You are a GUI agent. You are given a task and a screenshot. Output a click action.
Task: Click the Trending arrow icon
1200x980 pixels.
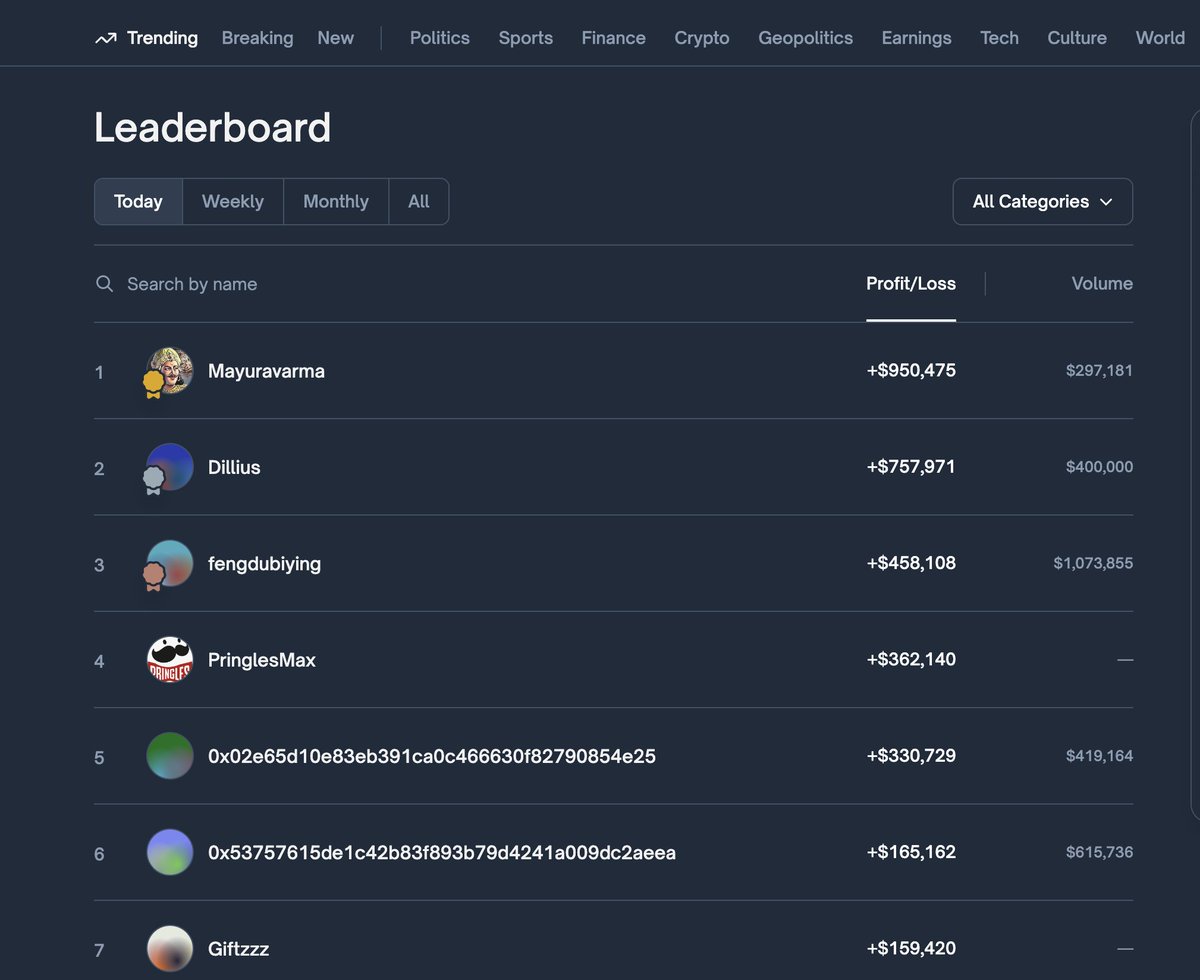click(105, 39)
